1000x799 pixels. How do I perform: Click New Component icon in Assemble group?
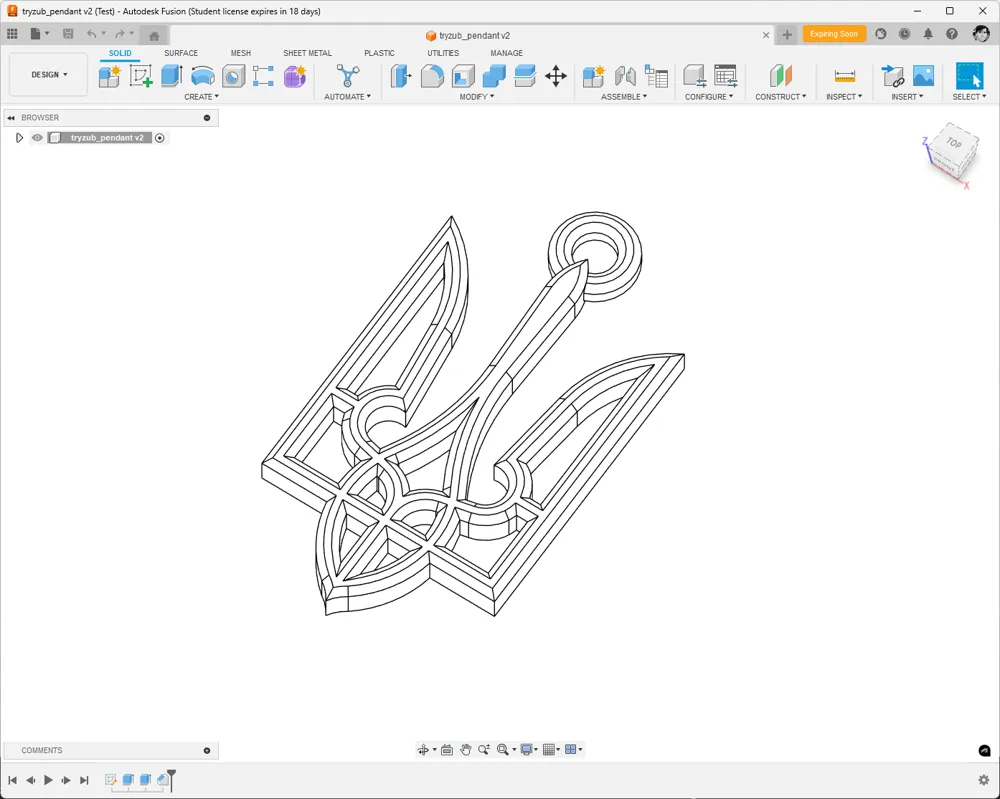[x=593, y=76]
